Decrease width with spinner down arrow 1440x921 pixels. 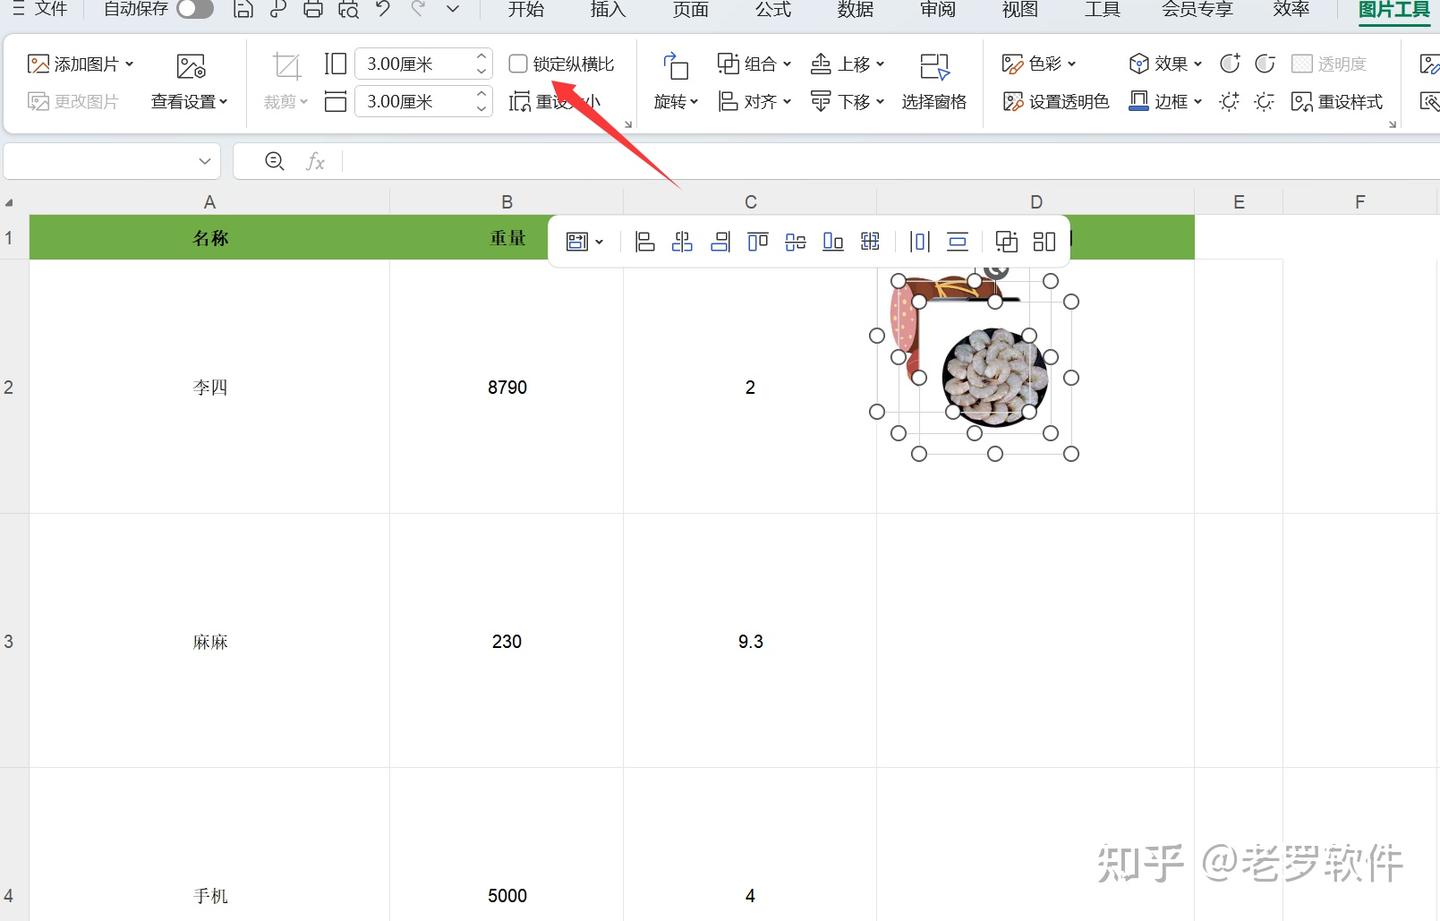point(481,108)
